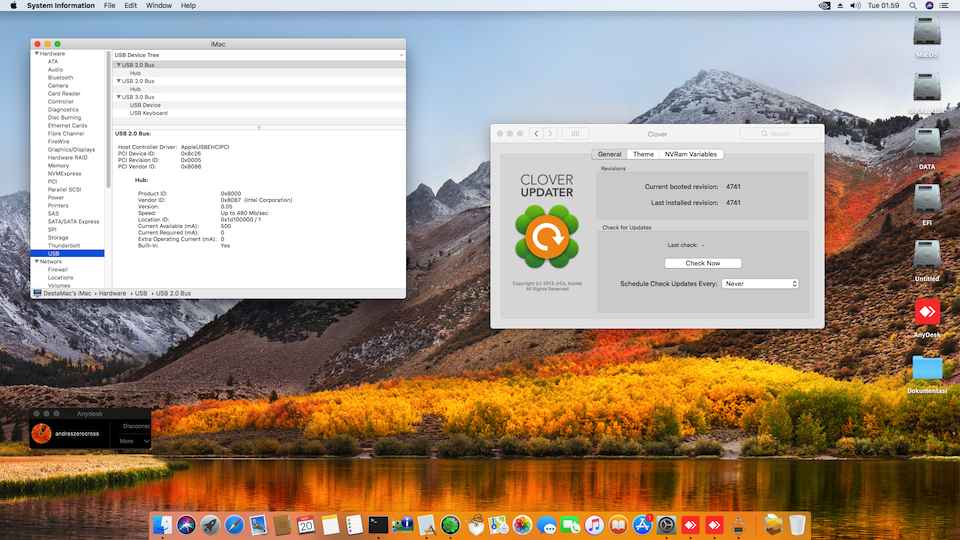Go back in Clover preferences pane

point(536,133)
